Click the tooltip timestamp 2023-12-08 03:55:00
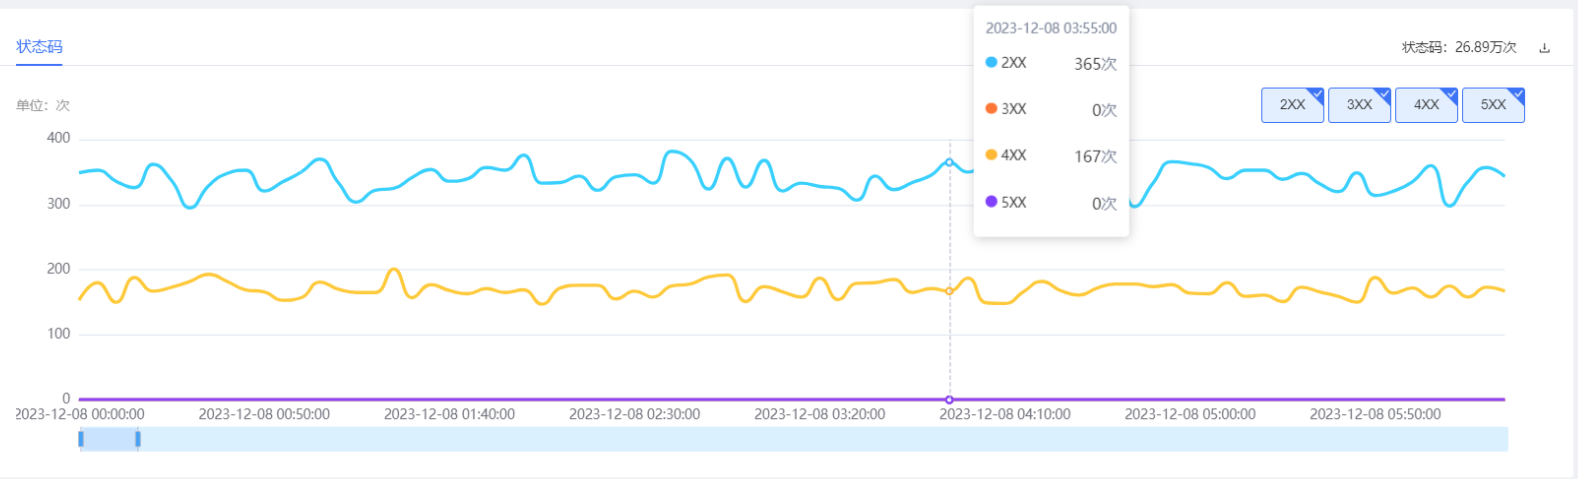This screenshot has height=479, width=1578. coord(1051,28)
